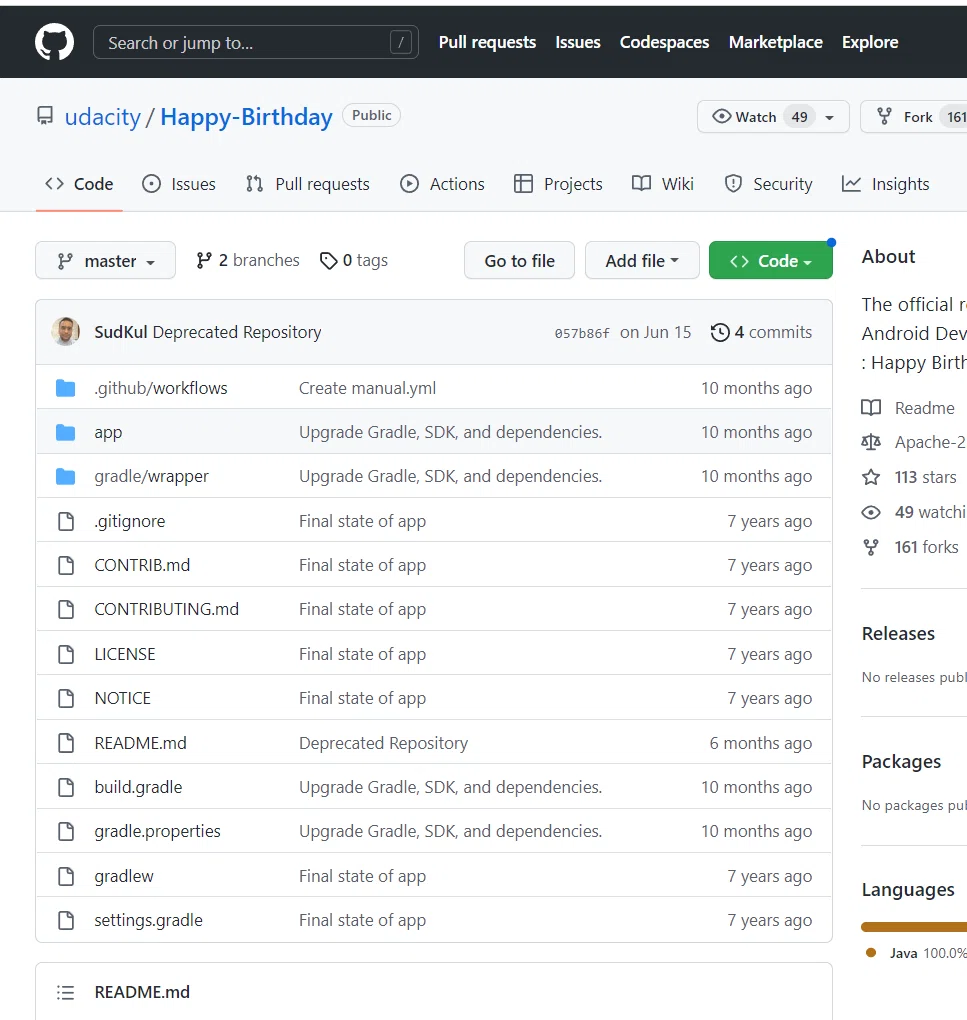Click the repository icon beside udacity
Image resolution: width=967 pixels, height=1020 pixels.
[x=45, y=116]
